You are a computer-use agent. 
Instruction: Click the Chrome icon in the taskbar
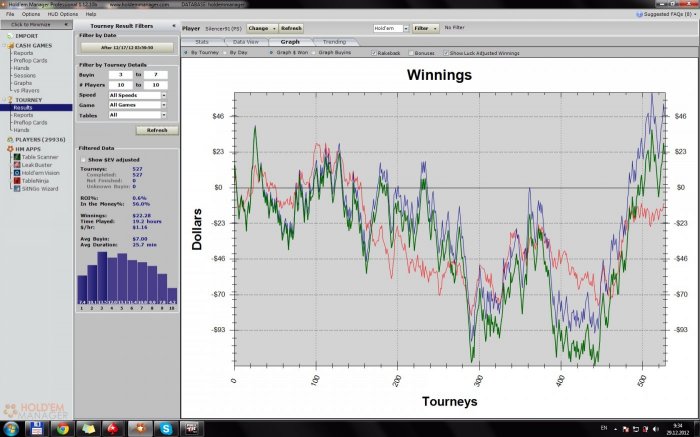pyautogui.click(x=62, y=428)
